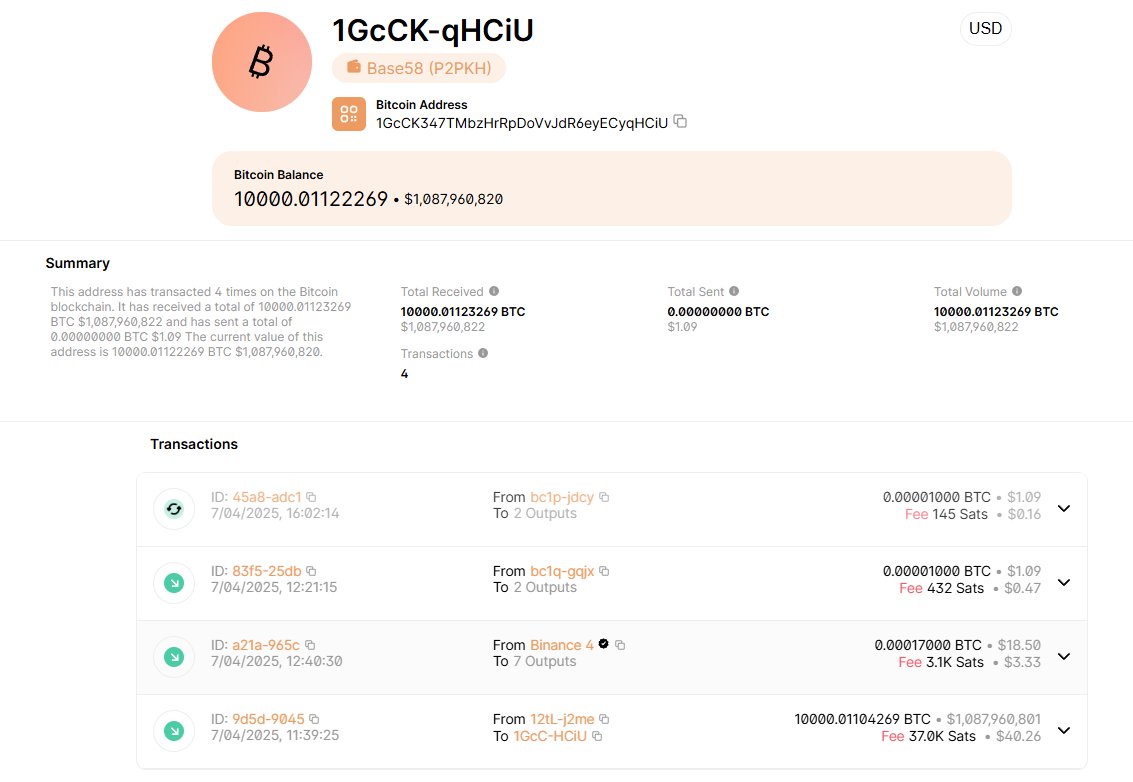Click the amount 0.00017000 BTC
The height and width of the screenshot is (782, 1133).
pyautogui.click(x=928, y=645)
